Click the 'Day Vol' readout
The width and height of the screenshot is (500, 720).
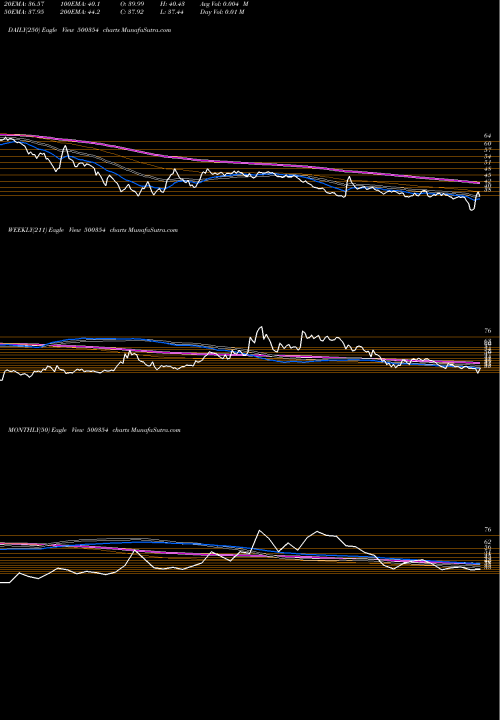point(222,12)
